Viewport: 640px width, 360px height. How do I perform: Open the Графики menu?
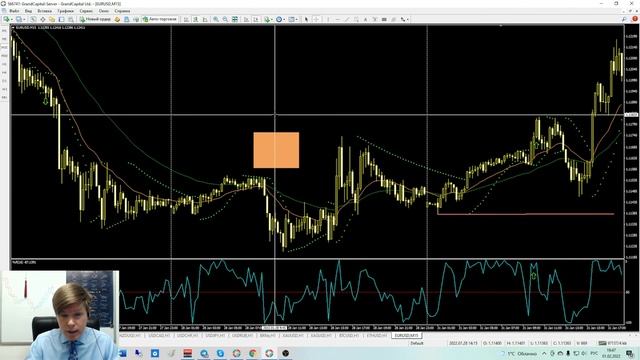coord(65,11)
